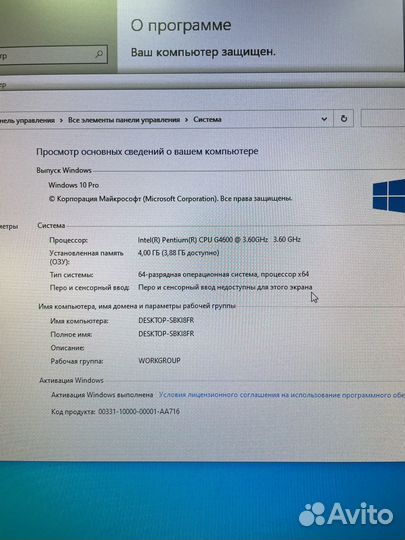Viewport: 405px width, 540px height.
Task: Open the license agreement terms link
Action: click(281, 395)
